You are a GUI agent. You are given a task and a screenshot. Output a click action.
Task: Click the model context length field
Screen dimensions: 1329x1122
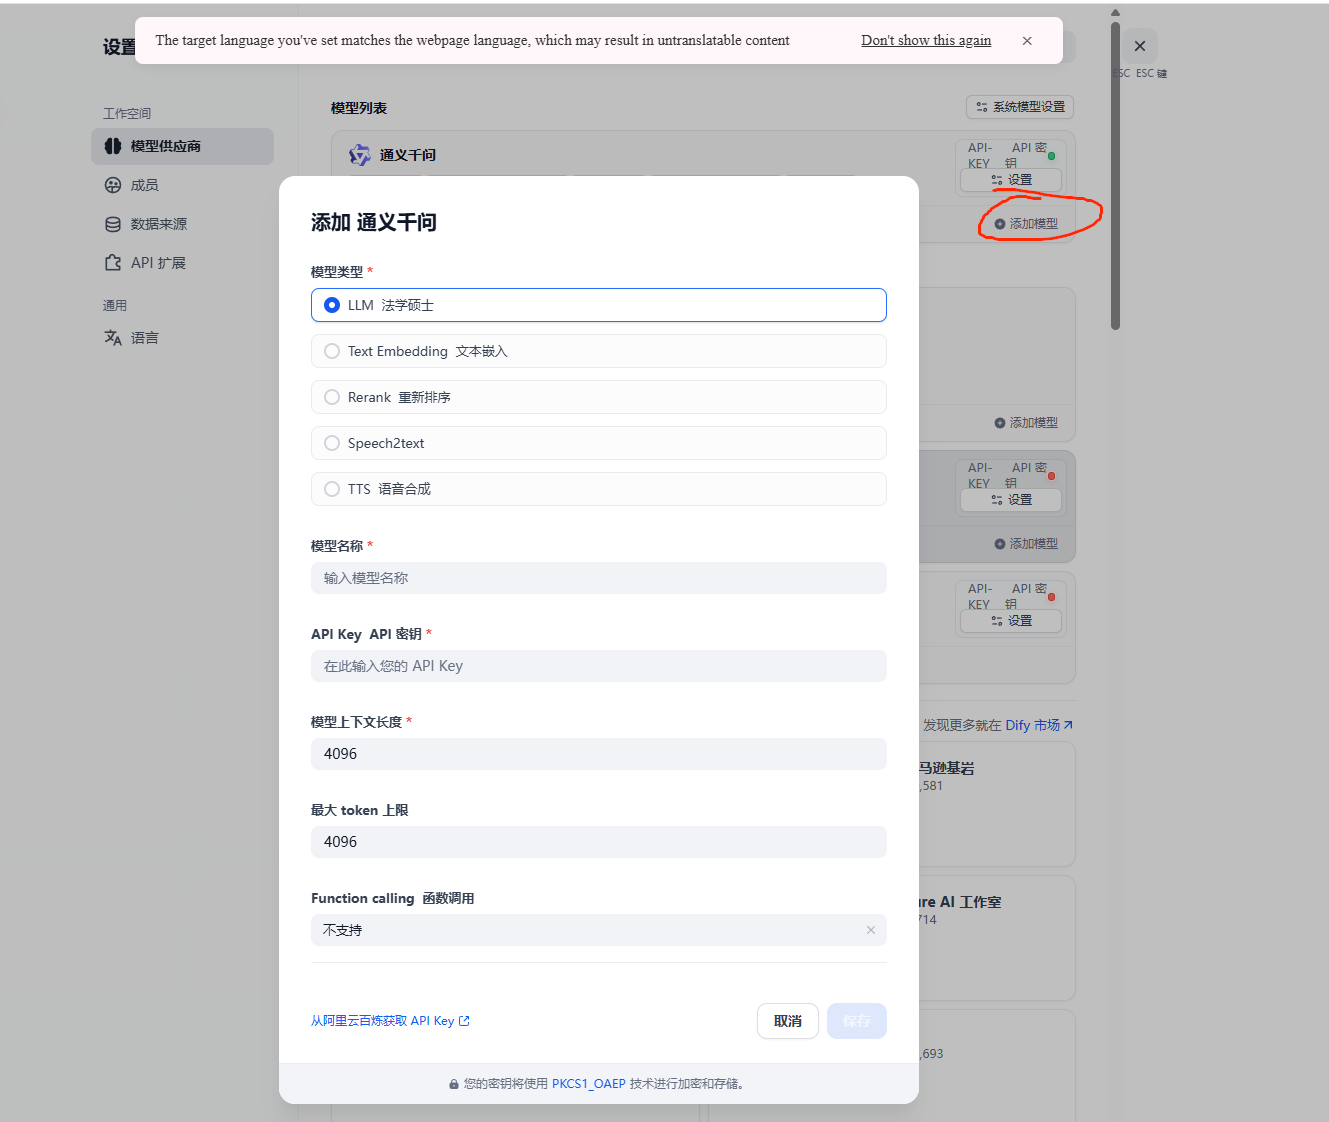coord(598,754)
